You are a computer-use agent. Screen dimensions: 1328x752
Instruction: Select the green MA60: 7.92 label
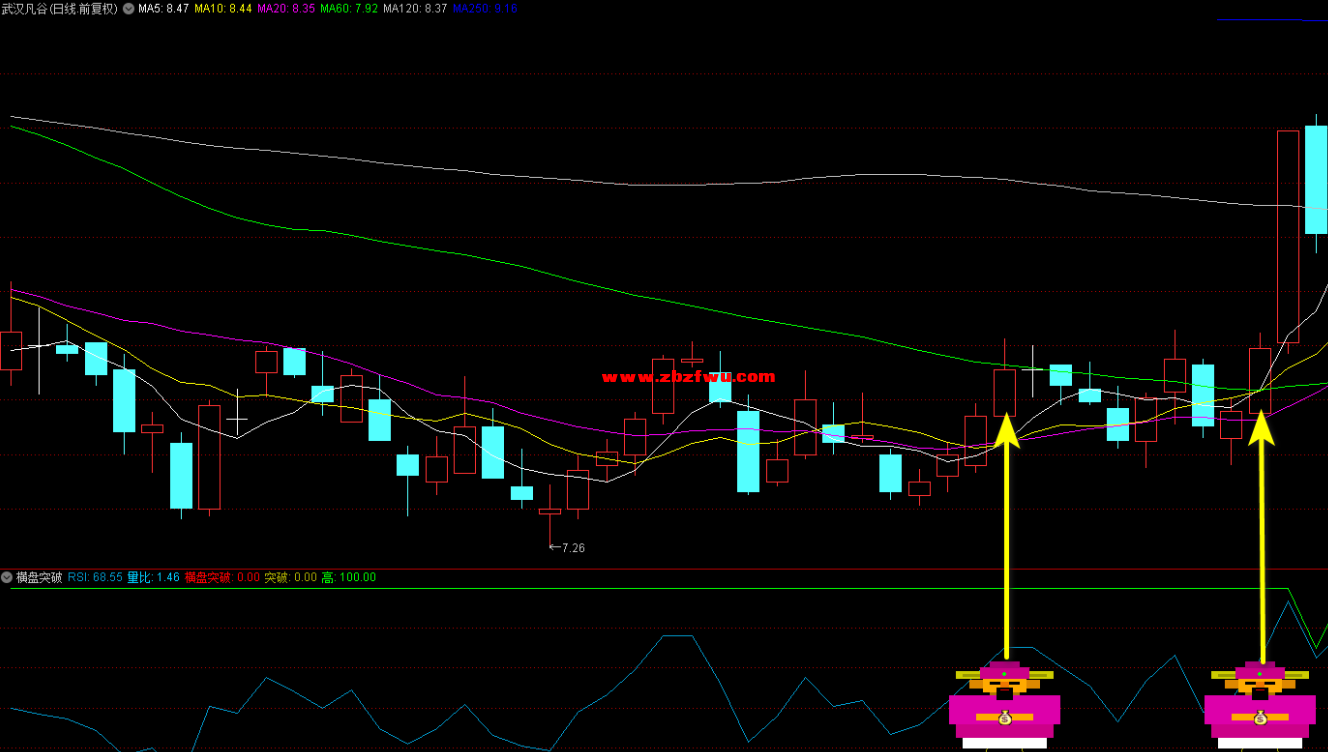point(349,8)
